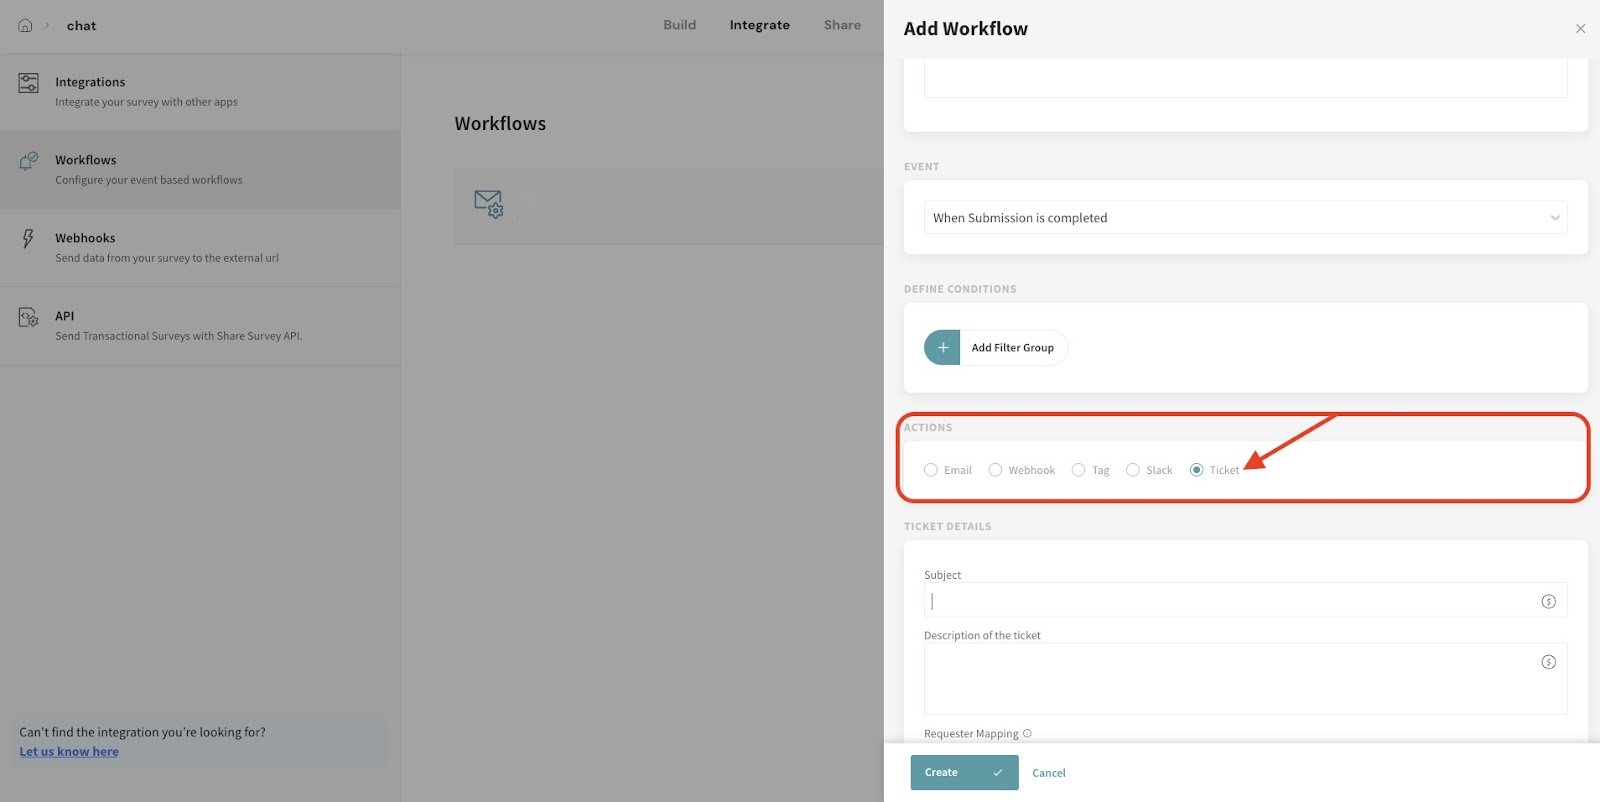Click the plus icon for filter group
The image size is (1600, 802).
pos(942,348)
